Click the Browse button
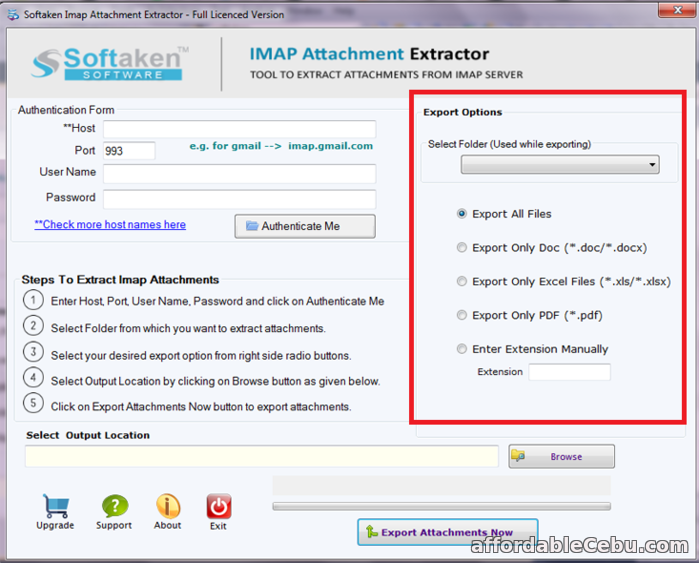Viewport: 699px width, 563px height. click(562, 456)
